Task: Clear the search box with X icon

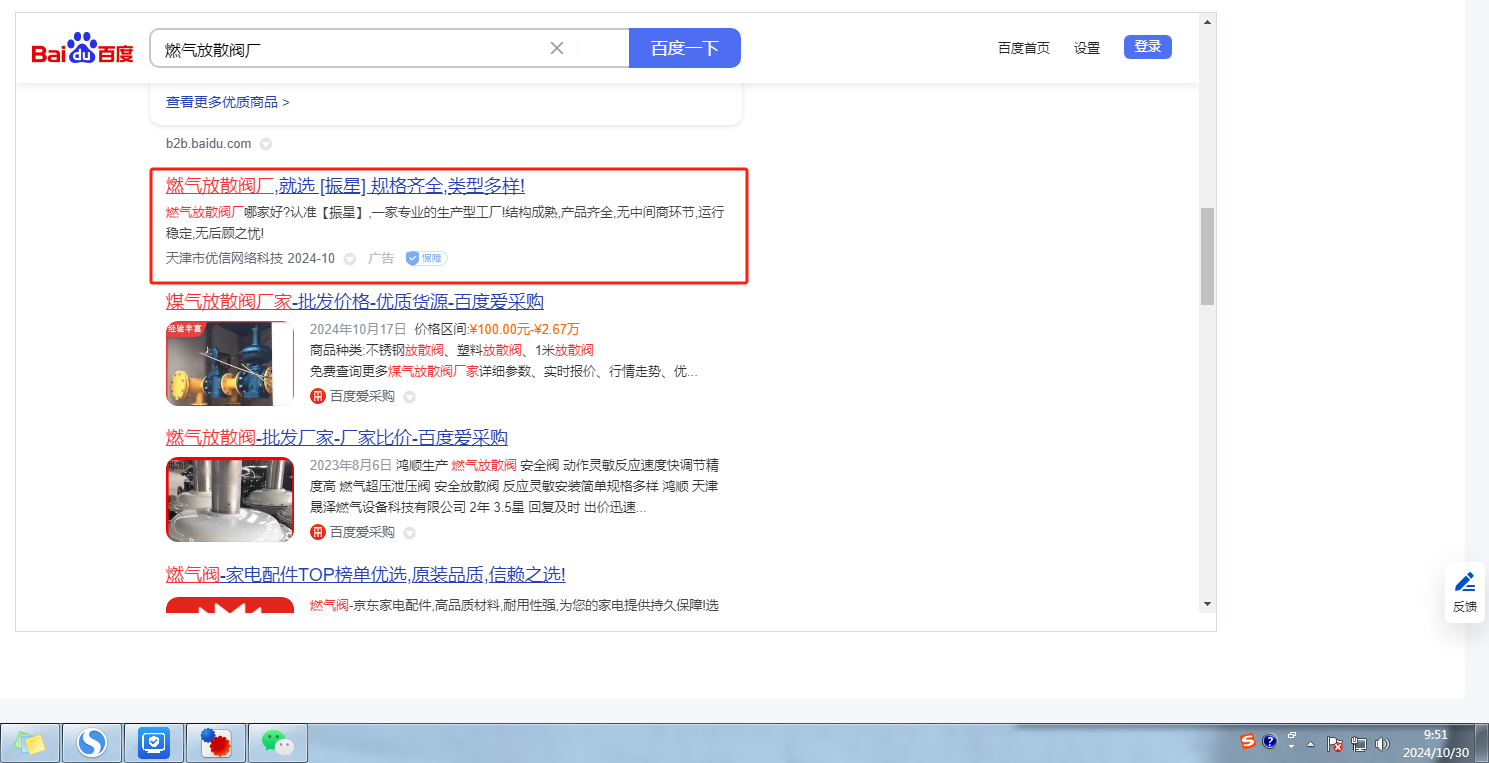Action: click(557, 48)
